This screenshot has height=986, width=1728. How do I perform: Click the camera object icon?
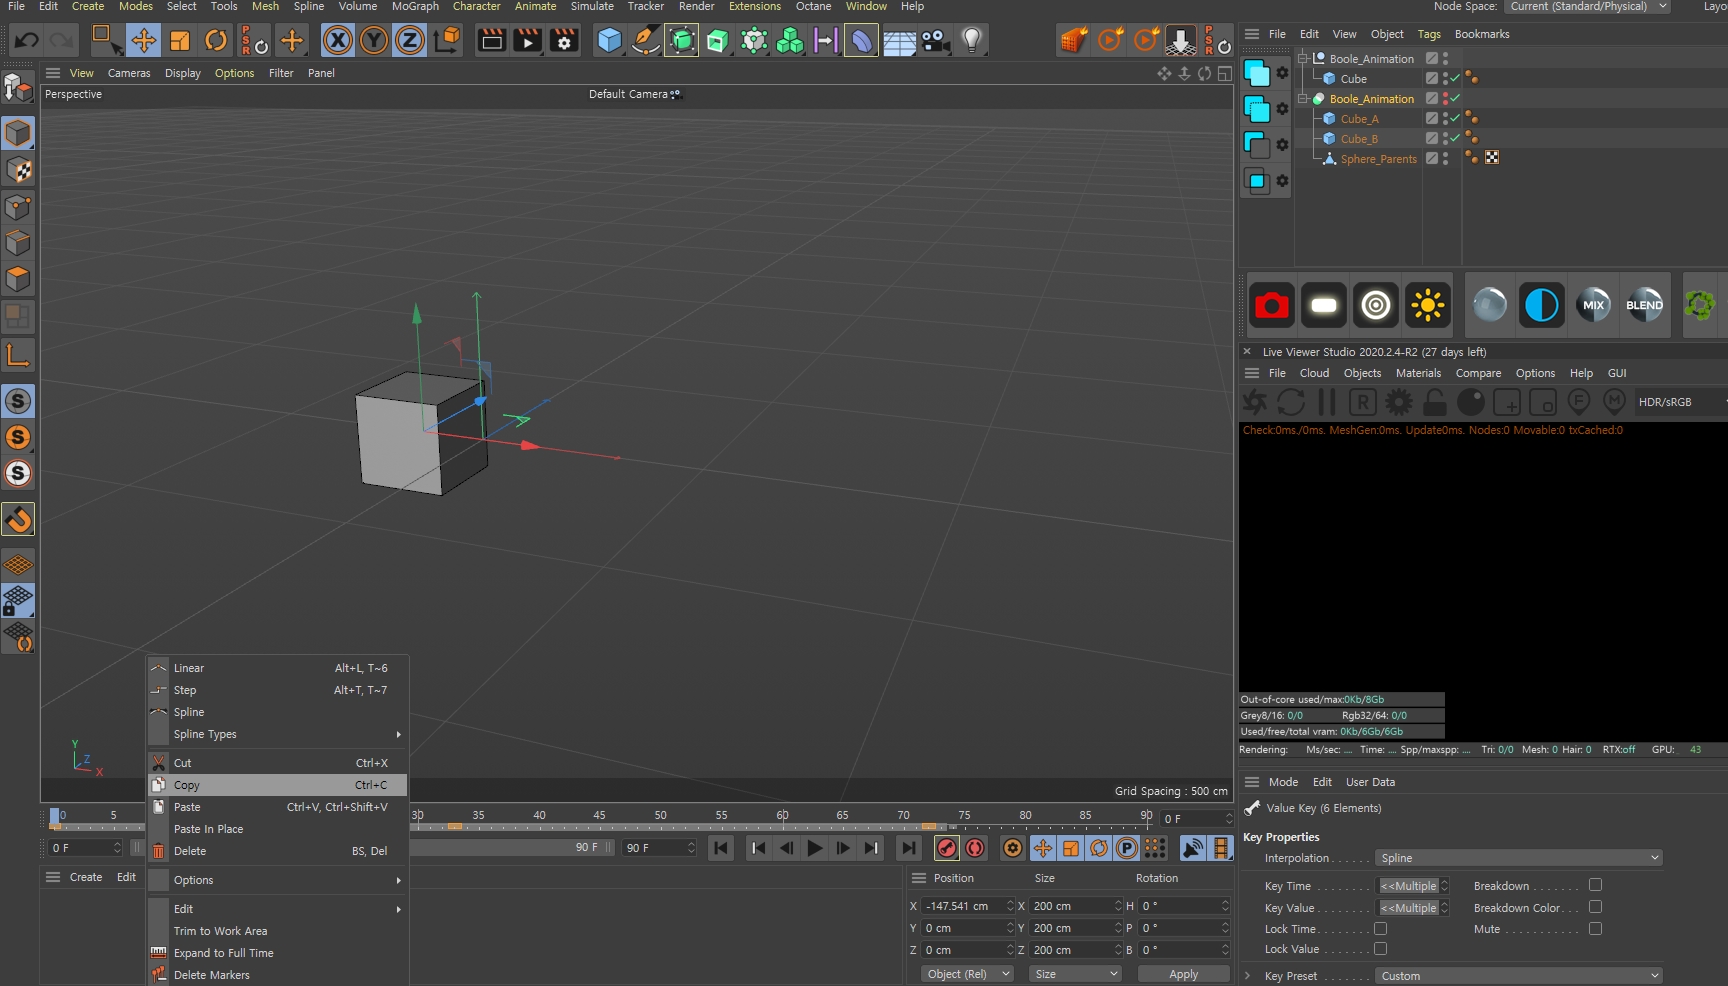click(x=935, y=41)
